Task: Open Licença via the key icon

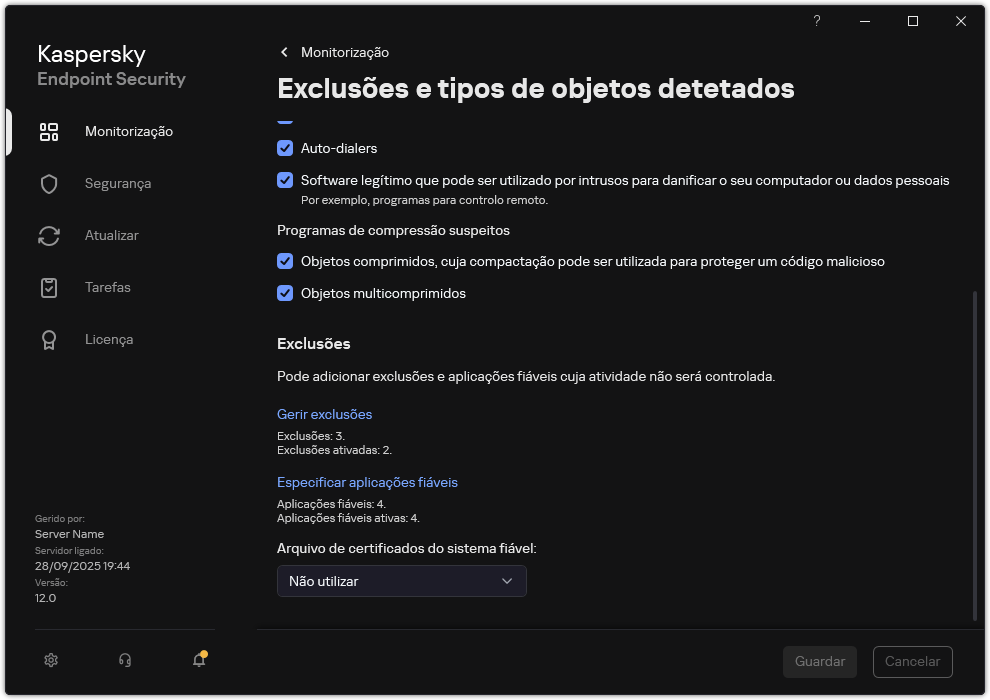Action: pos(48,339)
